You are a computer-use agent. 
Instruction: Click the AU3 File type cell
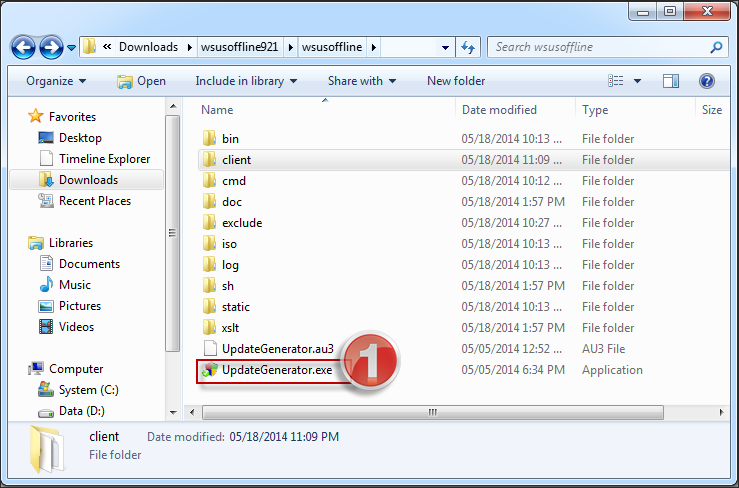point(603,349)
